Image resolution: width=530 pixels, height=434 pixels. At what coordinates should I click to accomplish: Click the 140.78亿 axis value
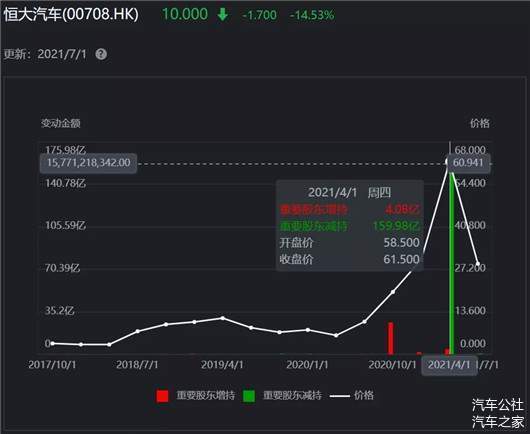(66, 183)
